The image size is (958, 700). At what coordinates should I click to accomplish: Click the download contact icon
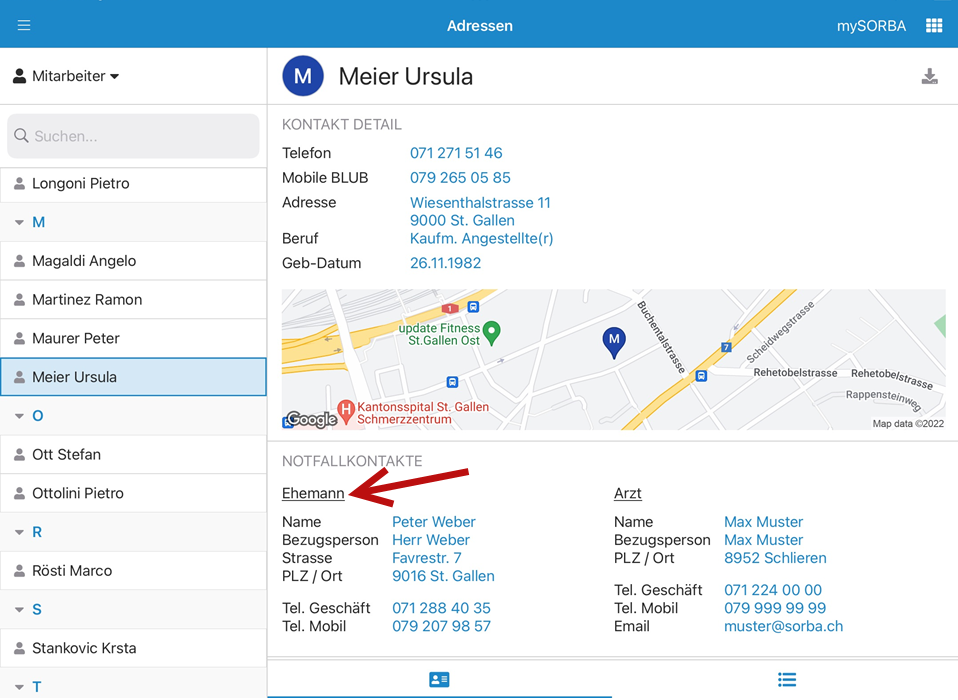point(929,77)
